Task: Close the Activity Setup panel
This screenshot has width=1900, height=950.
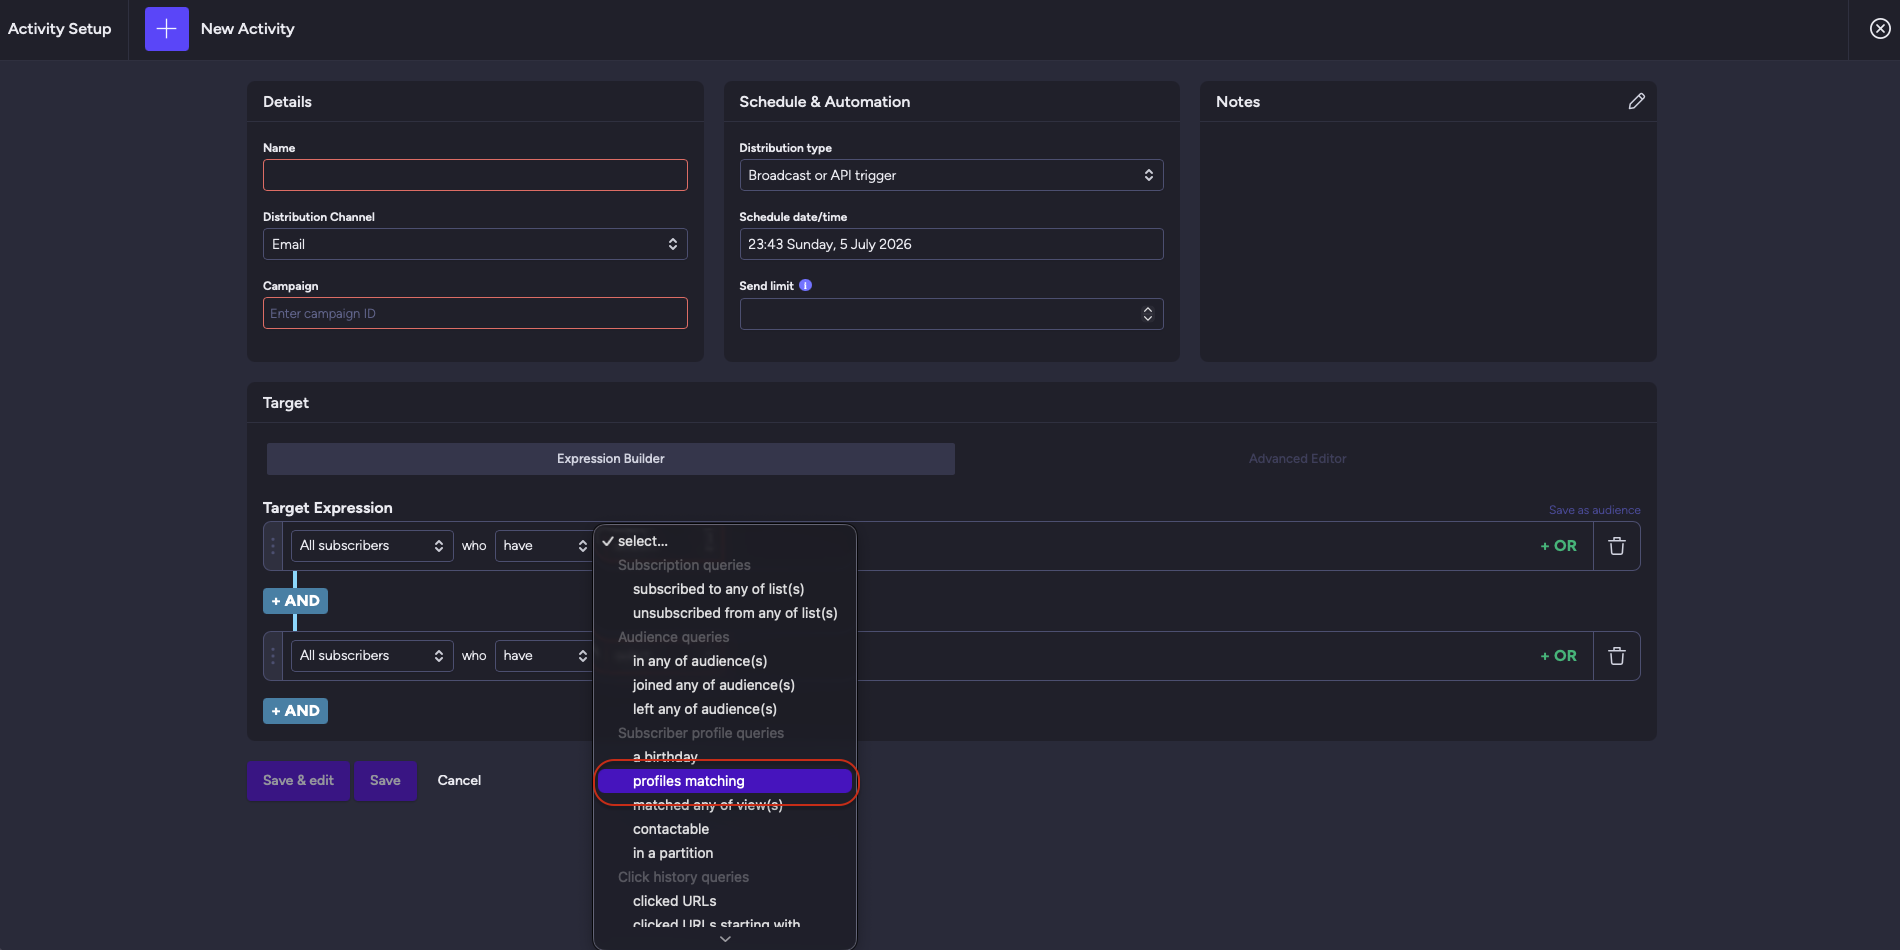Action: [x=1880, y=29]
